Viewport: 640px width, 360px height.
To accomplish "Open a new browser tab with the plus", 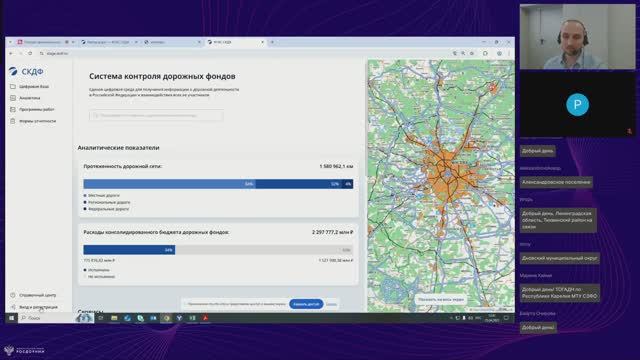I will click(x=272, y=42).
